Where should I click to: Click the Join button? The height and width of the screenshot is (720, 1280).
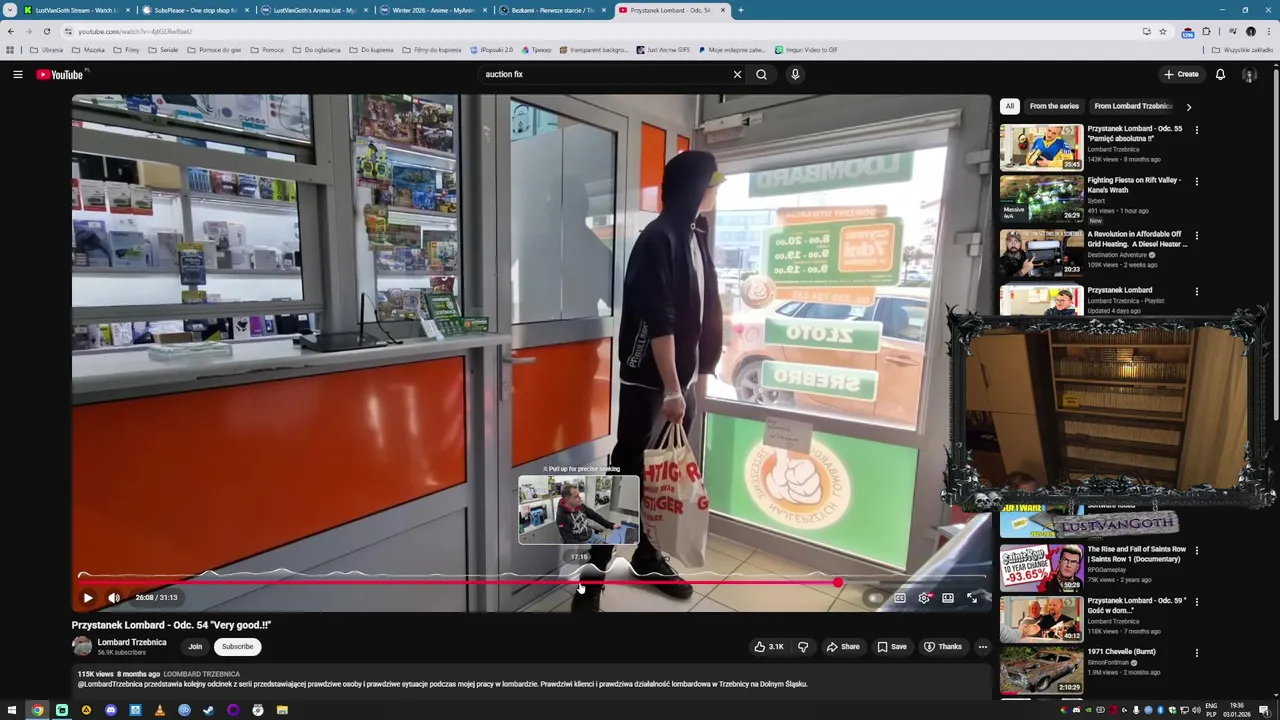click(195, 646)
